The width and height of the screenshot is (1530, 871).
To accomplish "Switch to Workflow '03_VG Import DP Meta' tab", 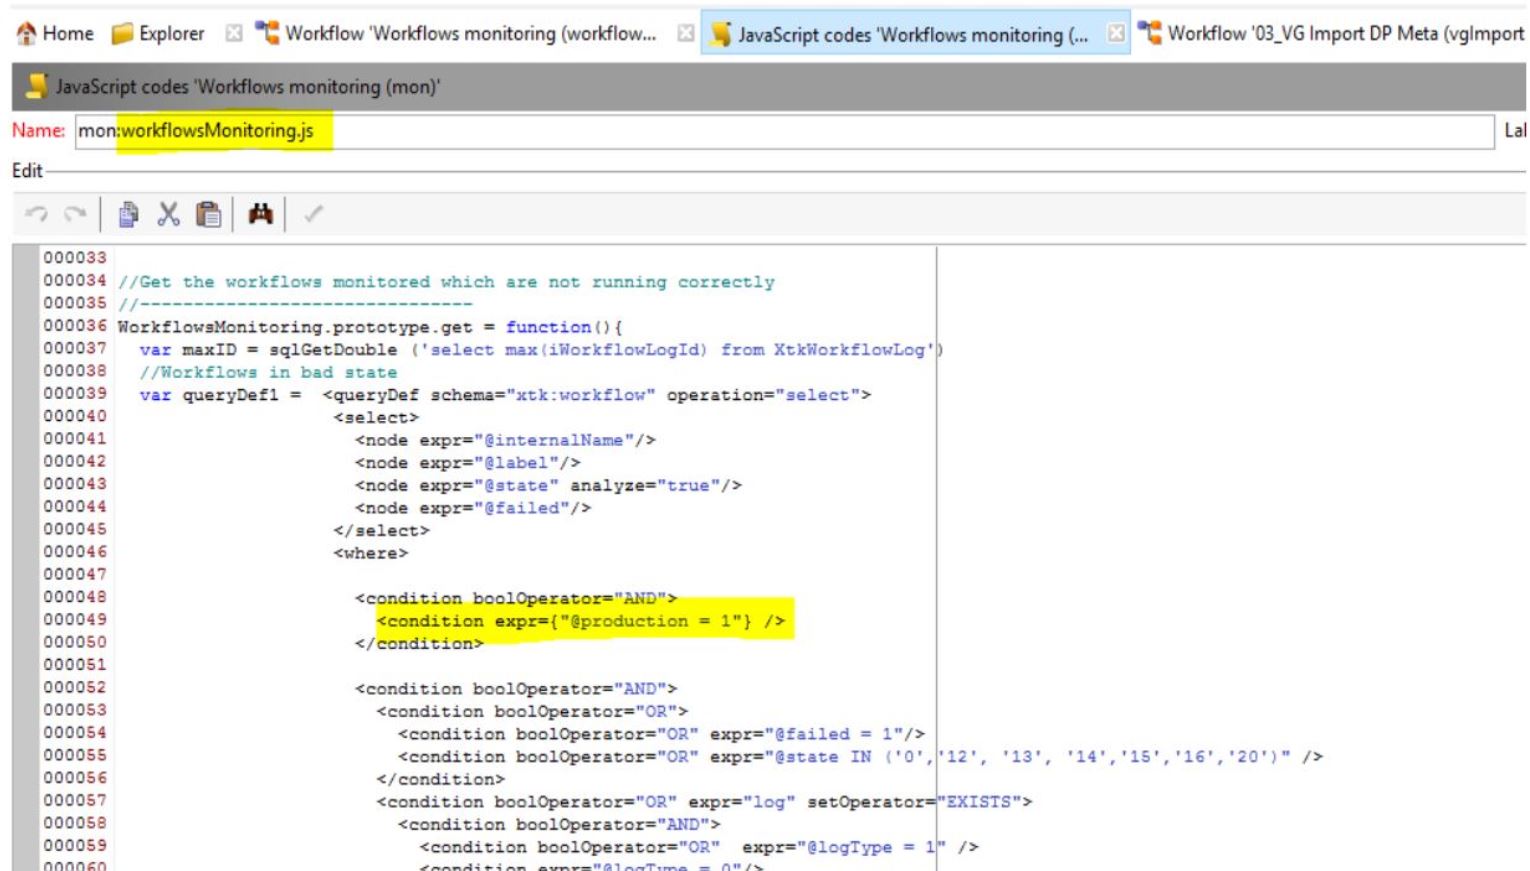I will pos(1334,34).
